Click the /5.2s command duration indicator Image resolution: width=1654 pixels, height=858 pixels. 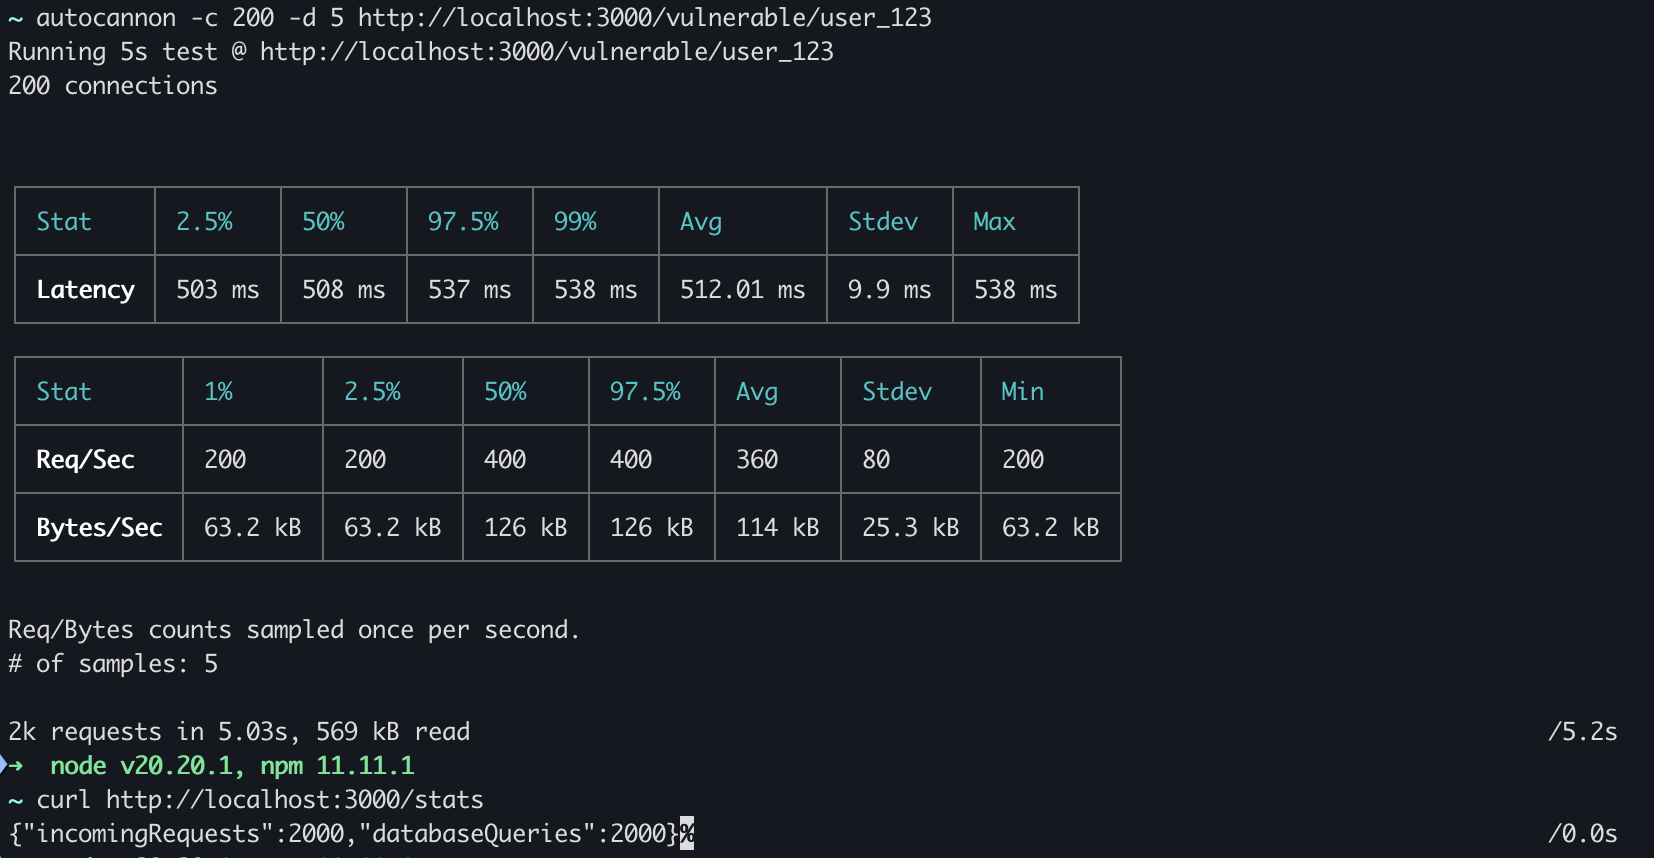point(1582,732)
